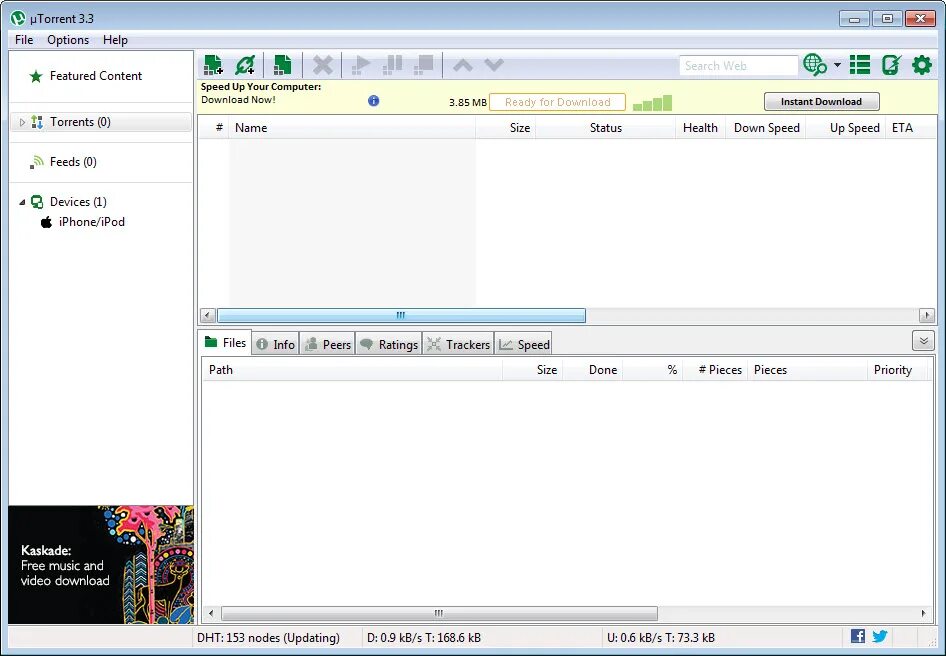The image size is (946, 656).
Task: Sort by the ETA column header
Action: [910, 128]
